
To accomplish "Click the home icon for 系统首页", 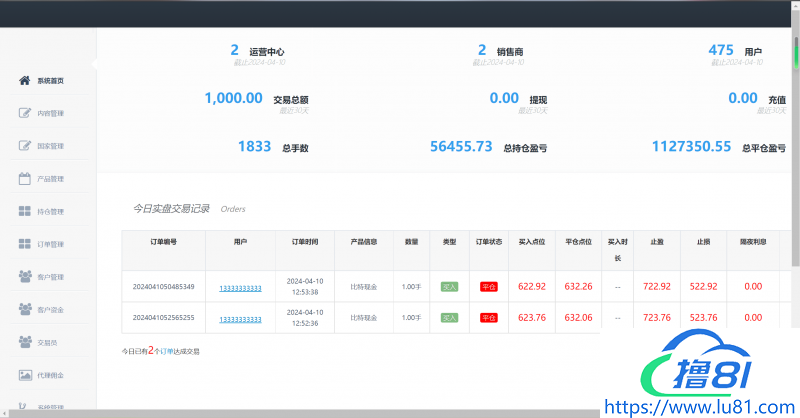I will click(25, 80).
